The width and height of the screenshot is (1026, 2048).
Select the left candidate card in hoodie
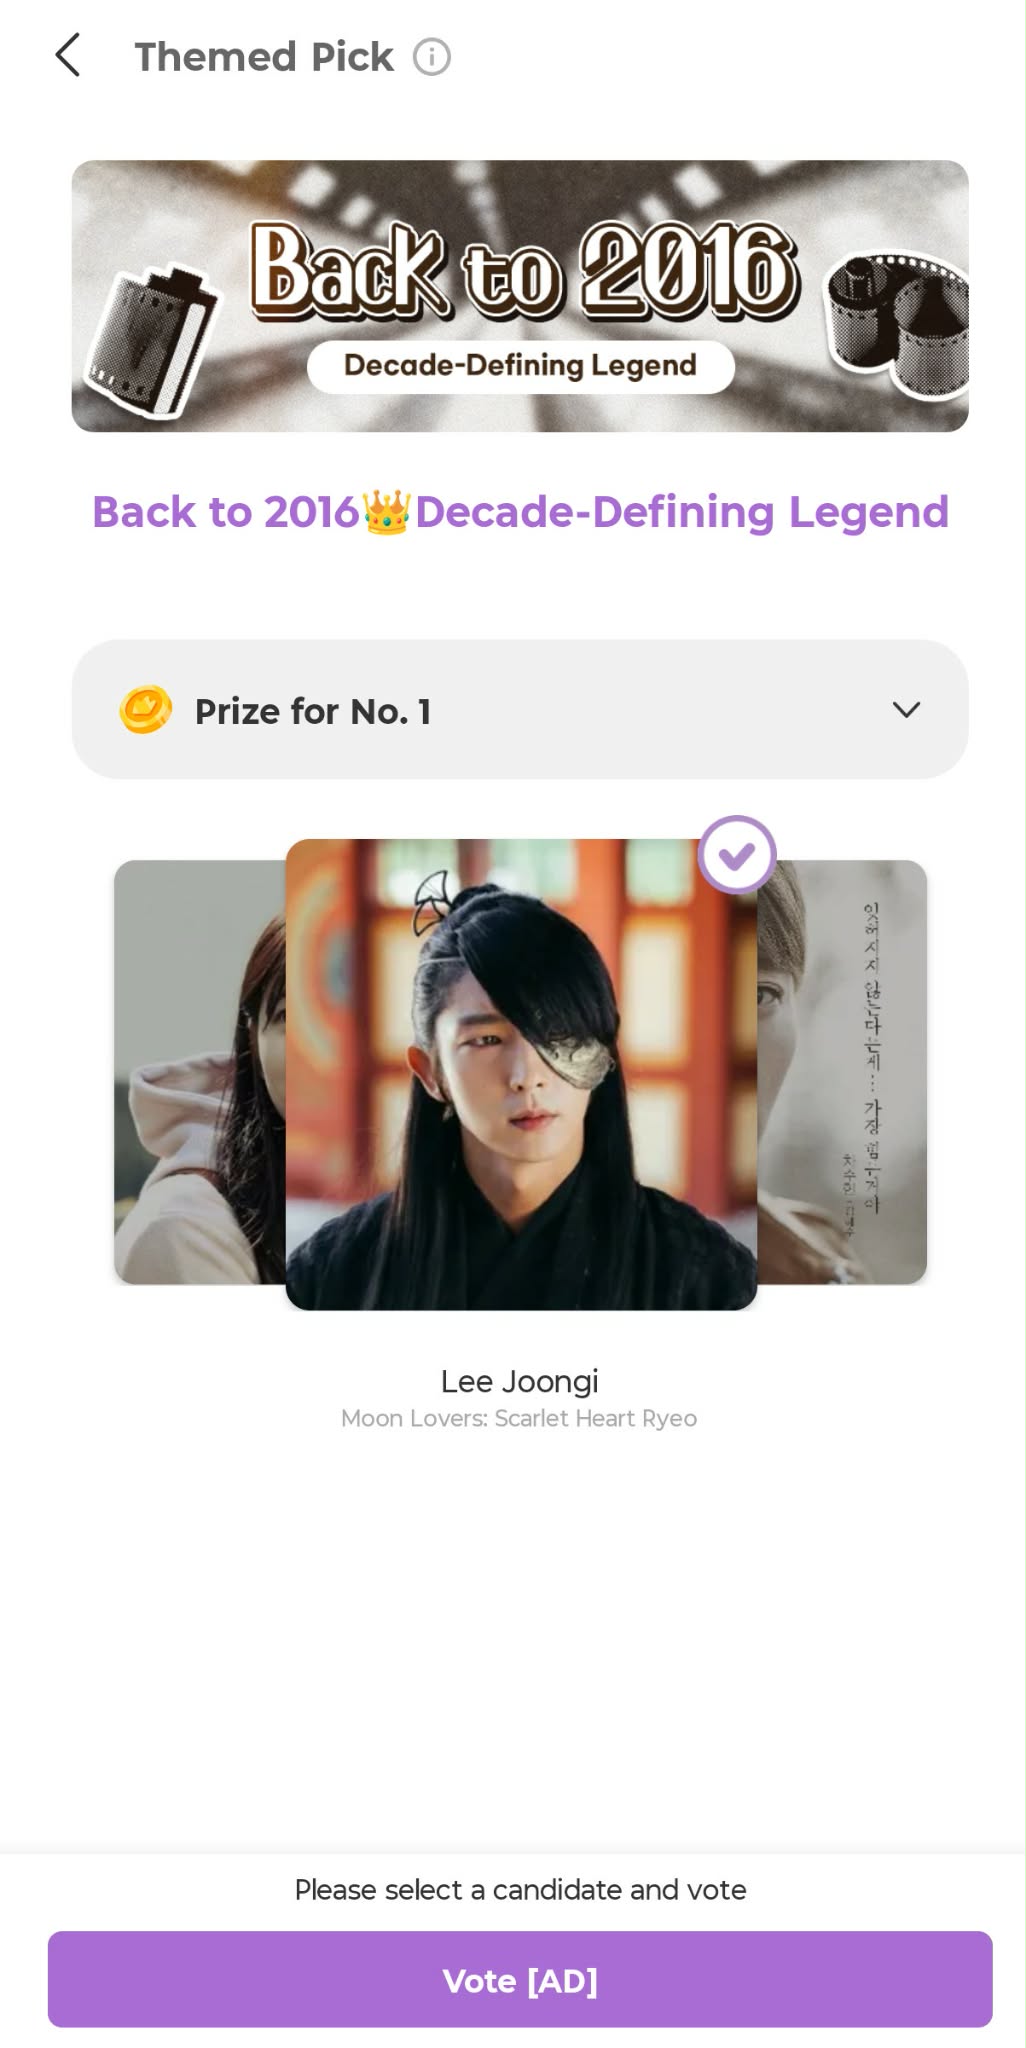(x=200, y=1072)
